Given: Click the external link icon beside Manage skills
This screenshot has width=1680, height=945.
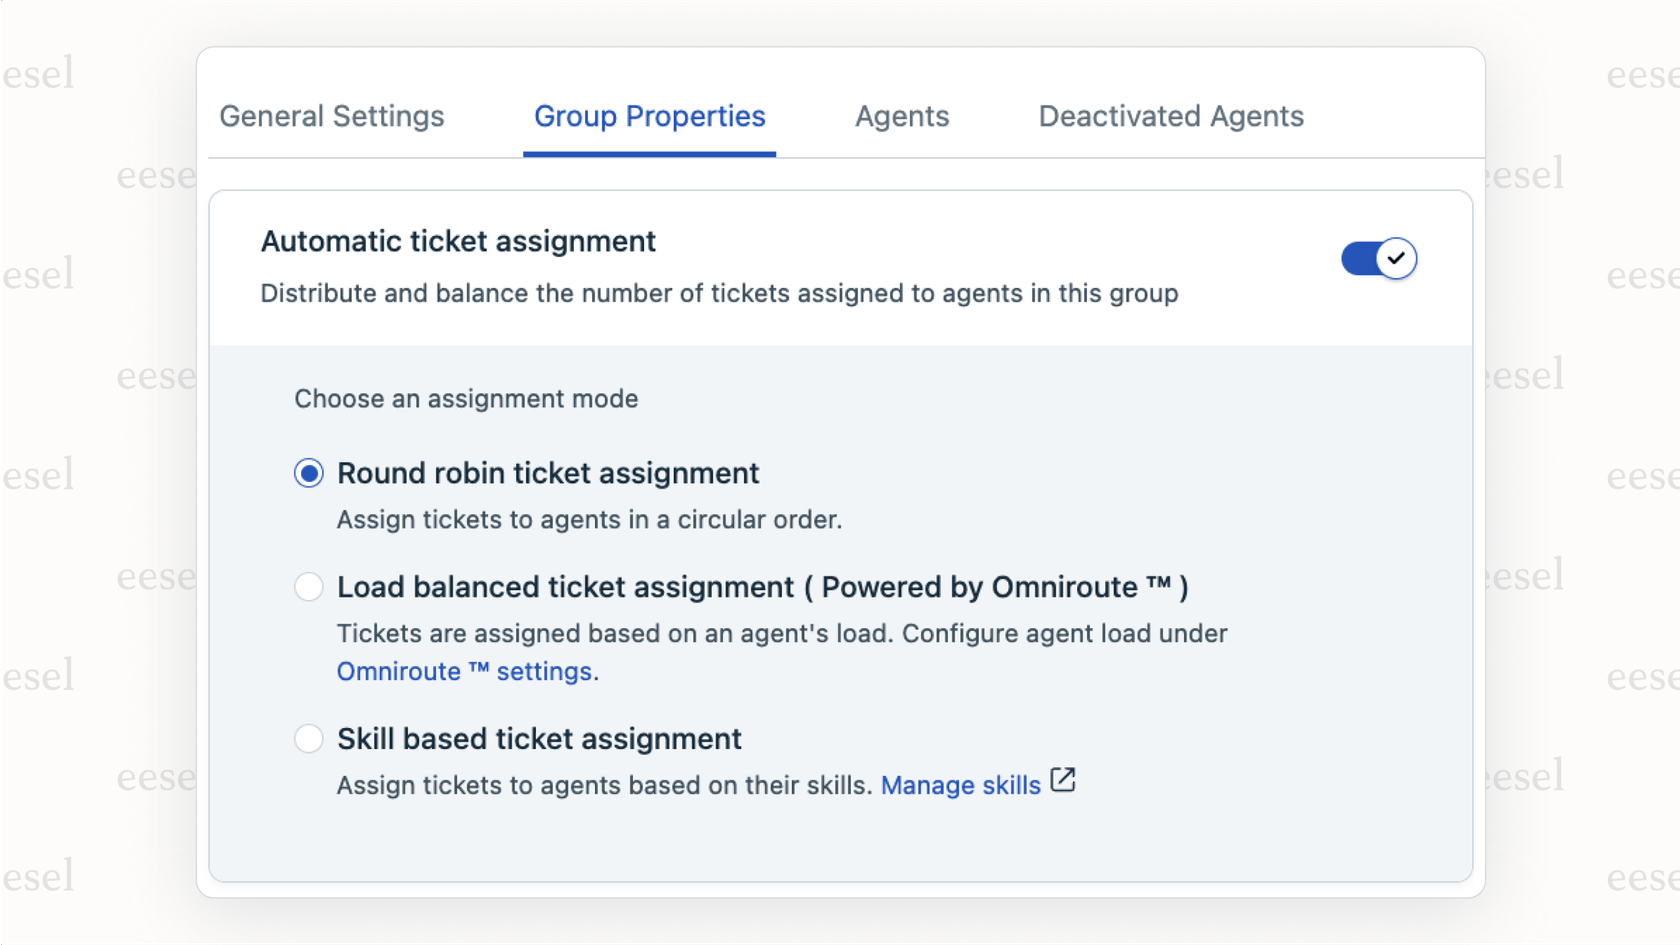Looking at the screenshot, I should coord(1063,781).
